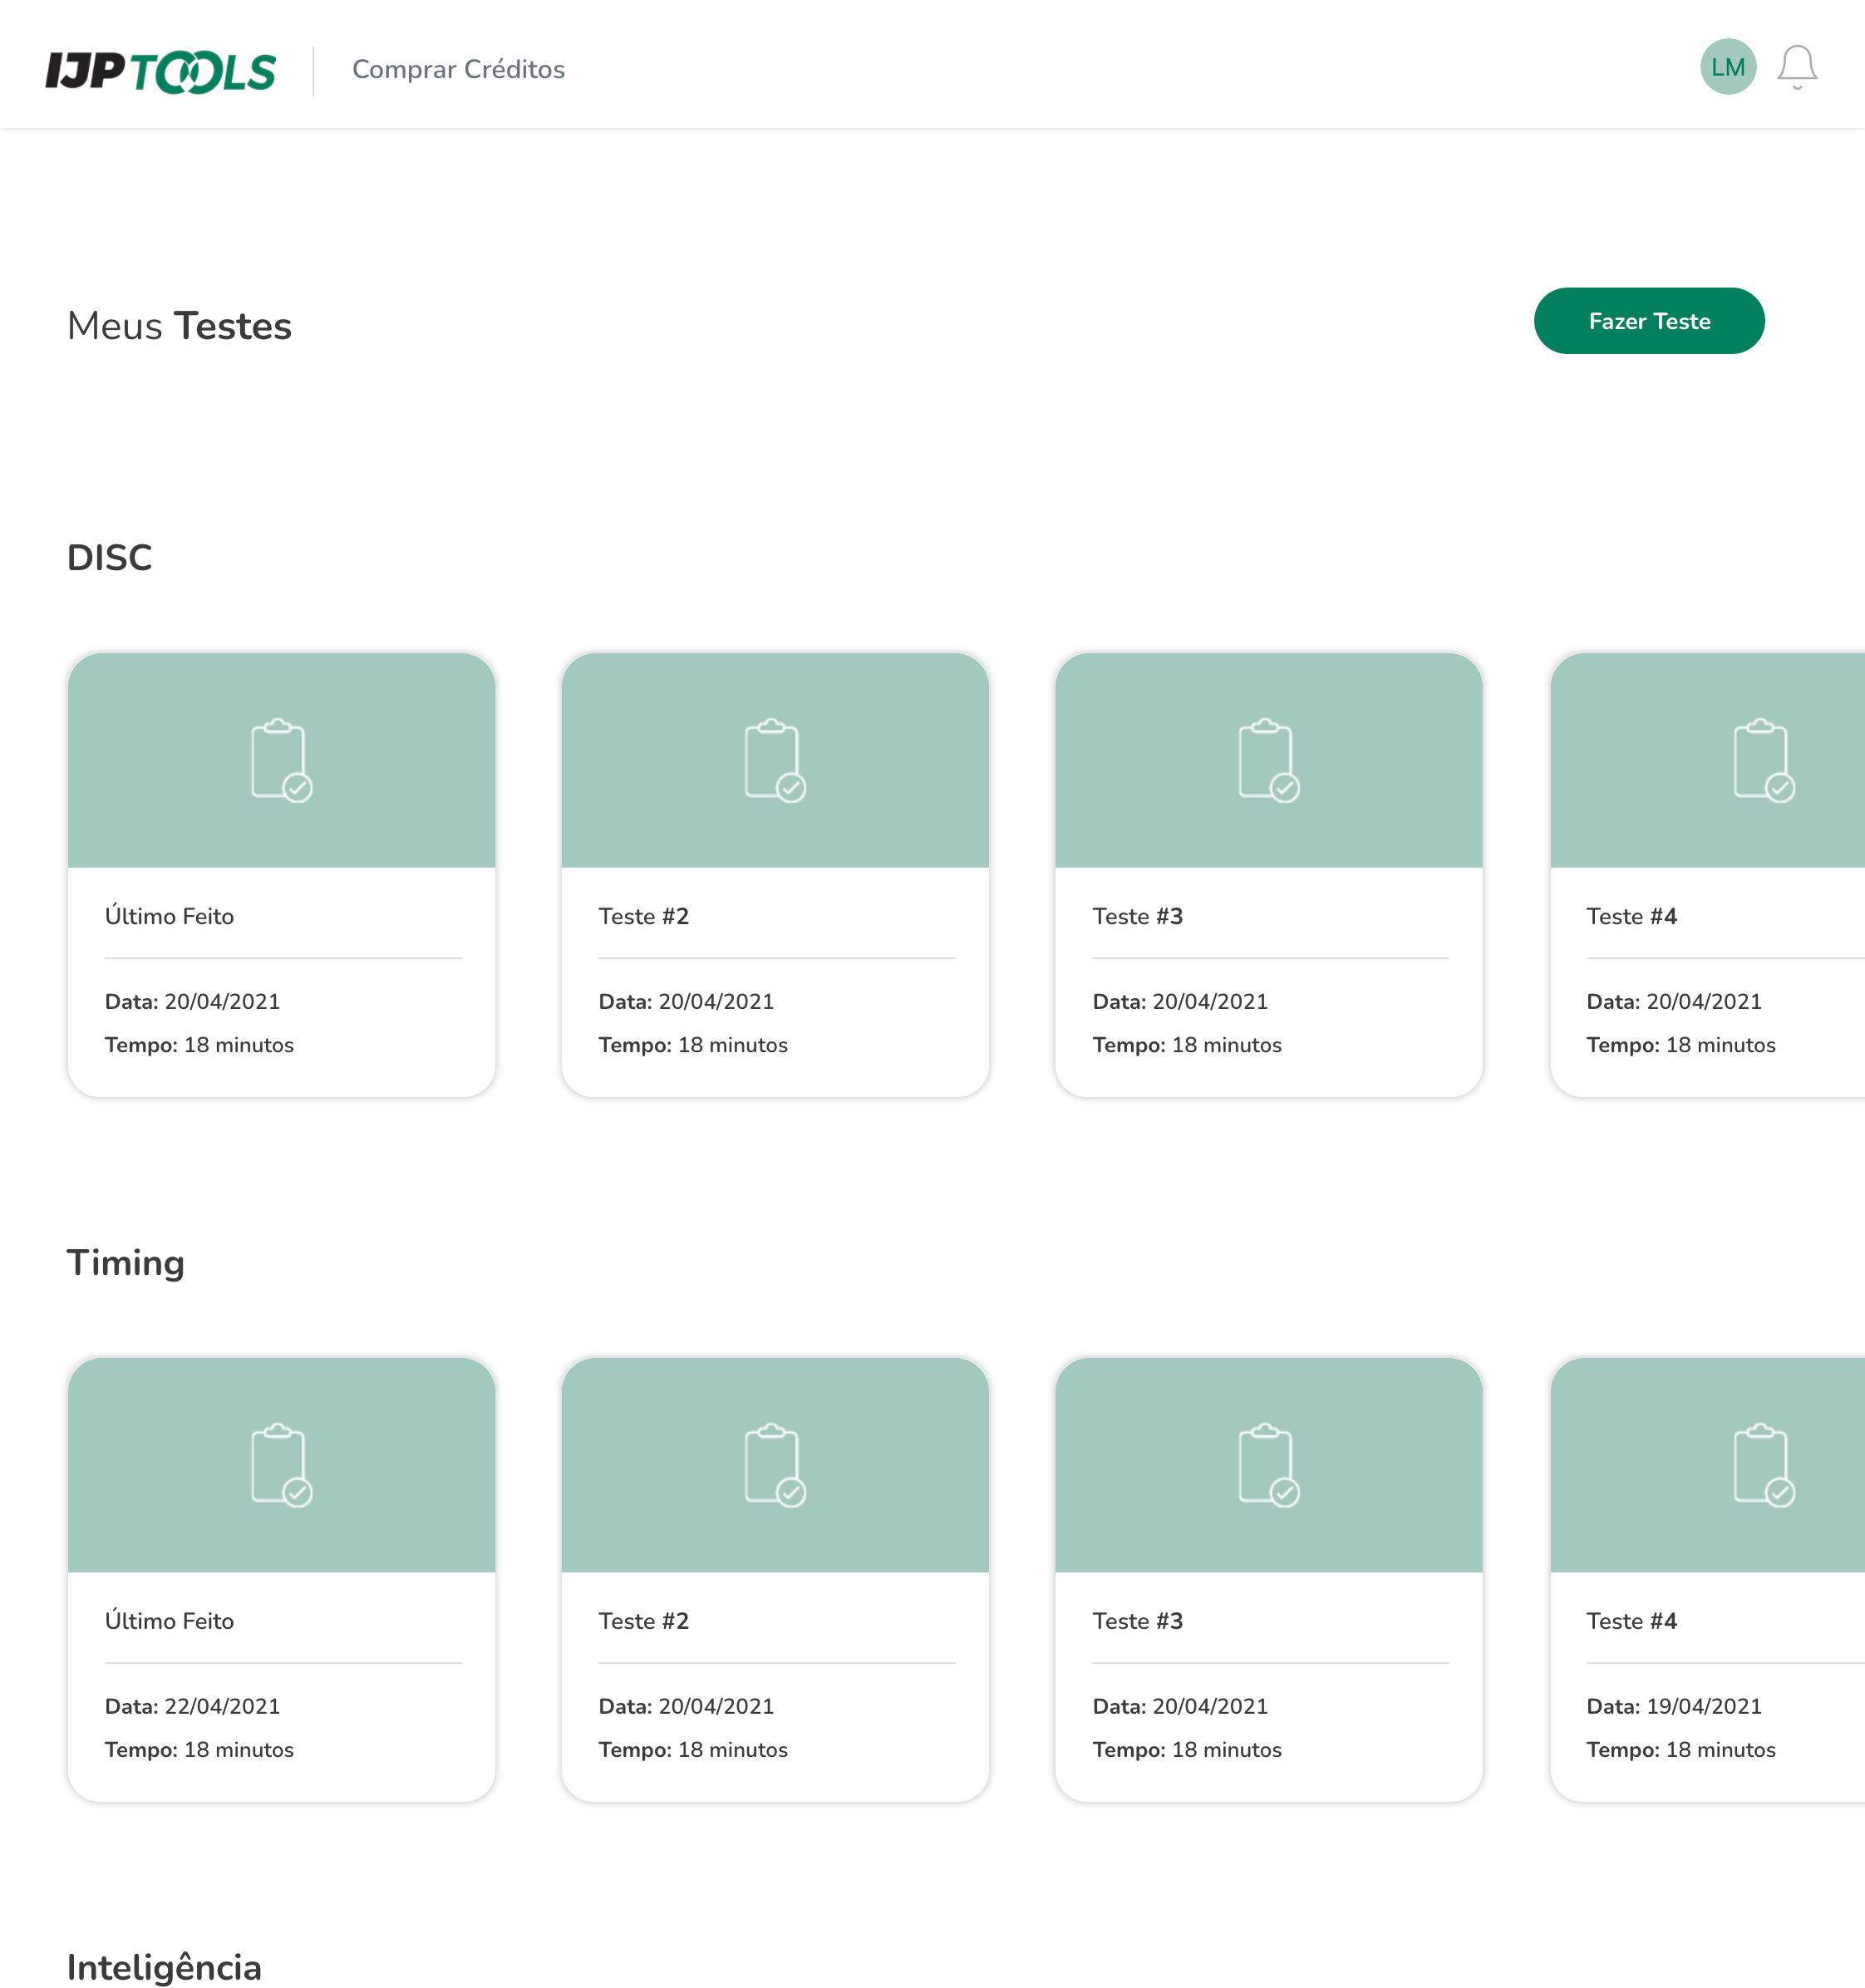Click 'Data: 20/04/2021' on DISC Teste #3 card
1865x1988 pixels.
(1180, 1001)
